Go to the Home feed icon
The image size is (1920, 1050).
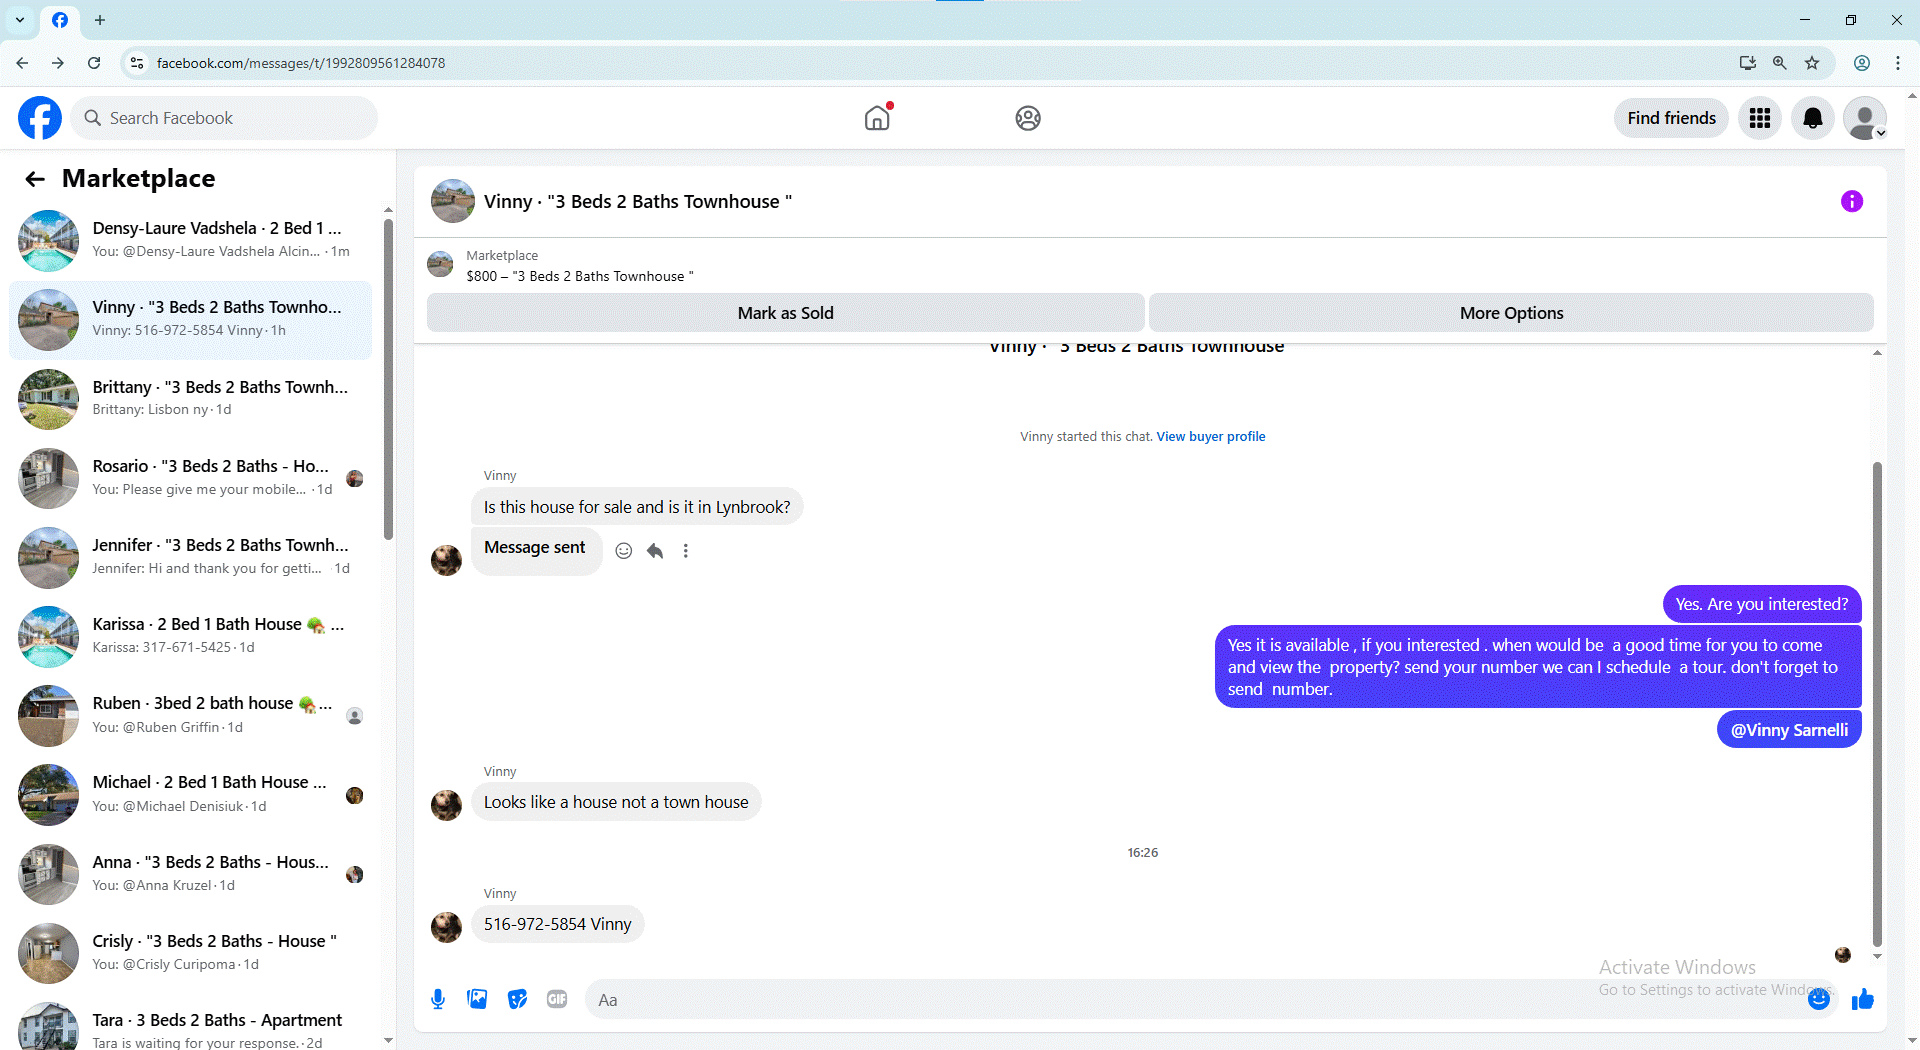(x=877, y=118)
